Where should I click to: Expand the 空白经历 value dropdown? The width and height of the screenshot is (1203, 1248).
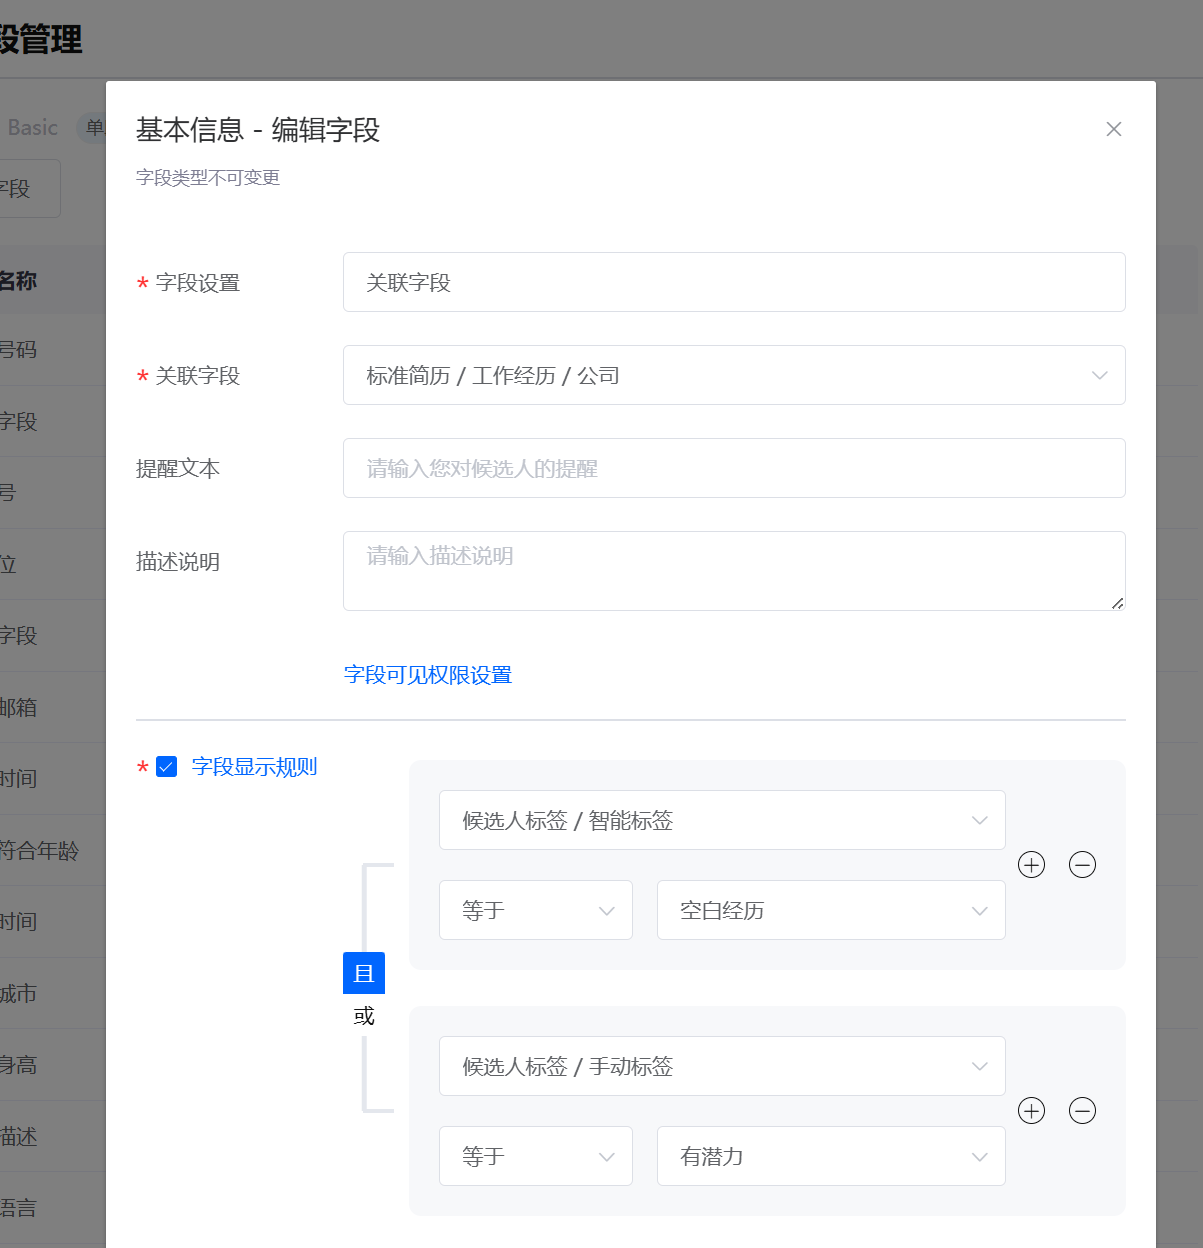(831, 910)
